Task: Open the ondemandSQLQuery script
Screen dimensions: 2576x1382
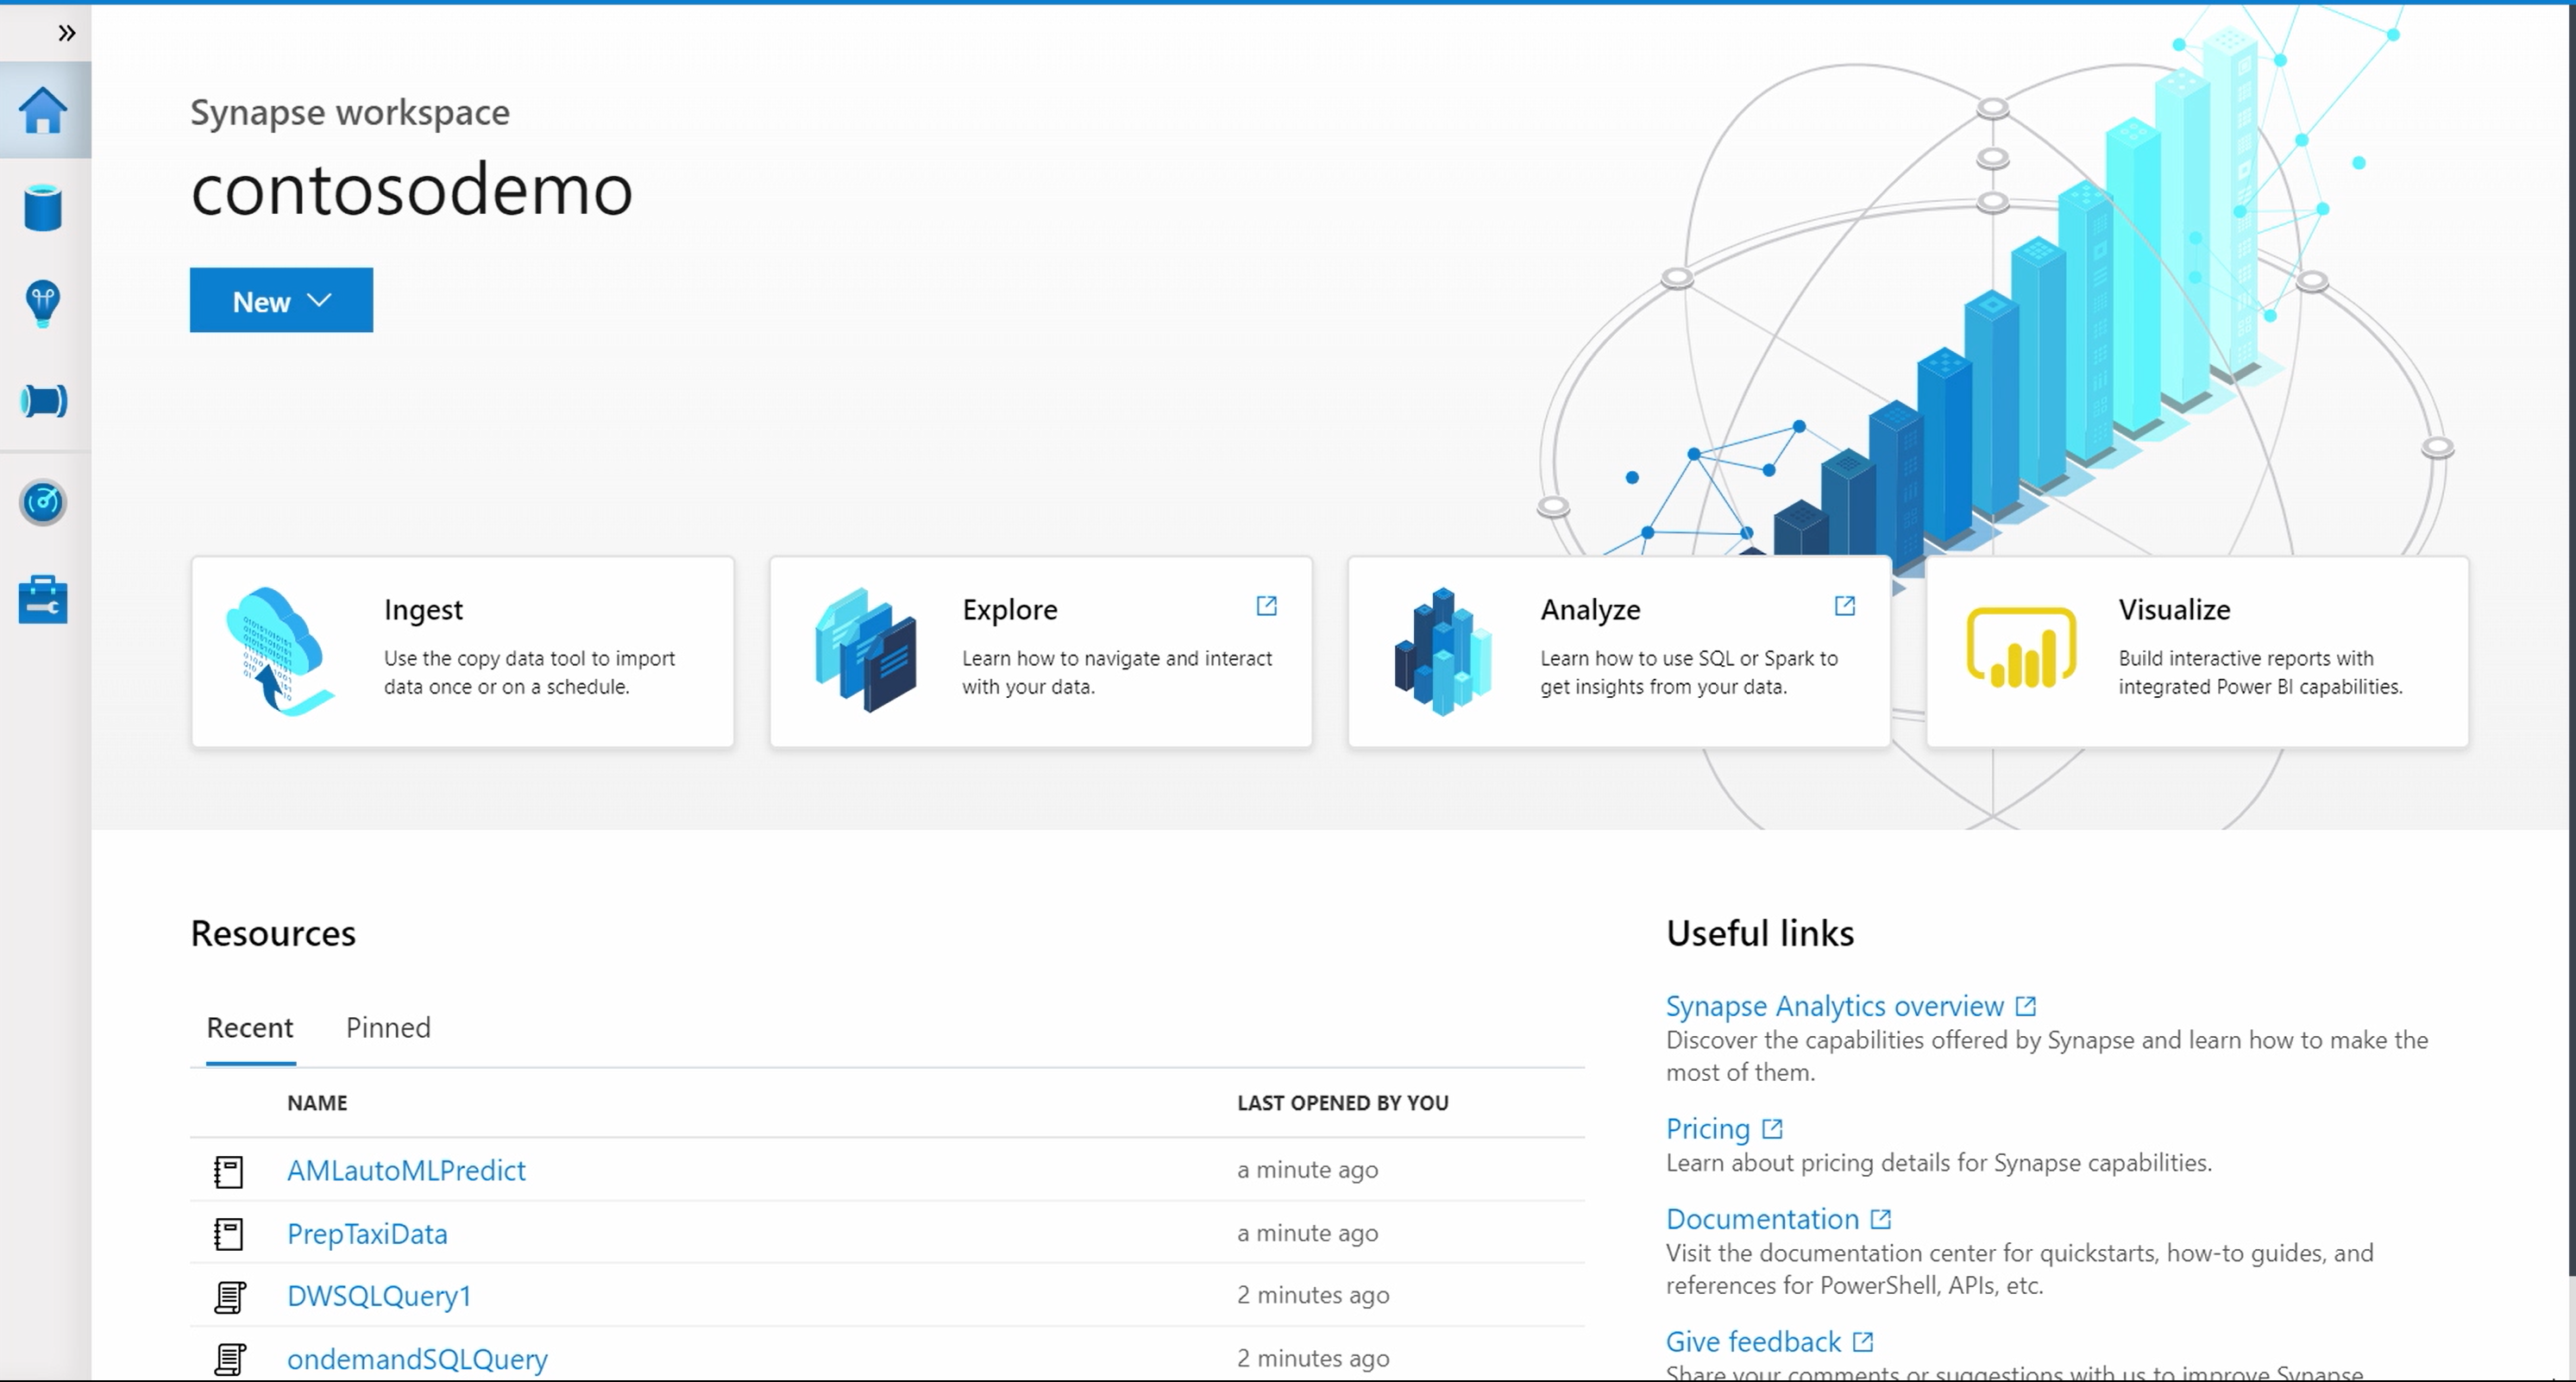Action: click(x=417, y=1359)
